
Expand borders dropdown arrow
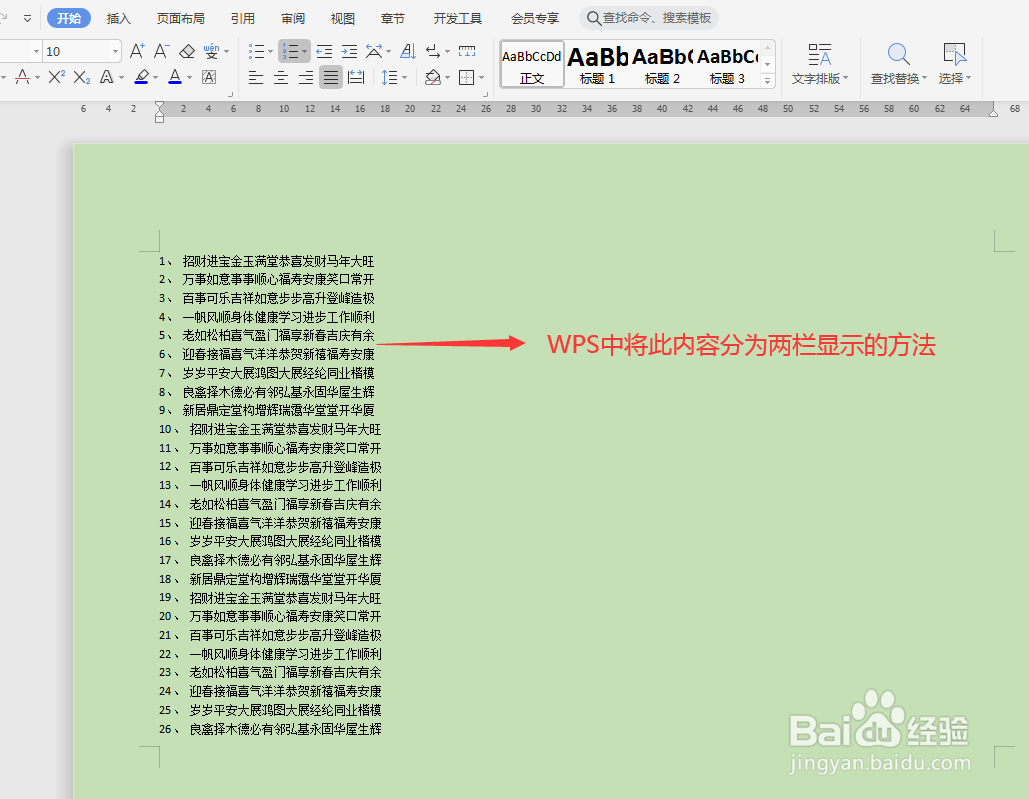coord(482,78)
